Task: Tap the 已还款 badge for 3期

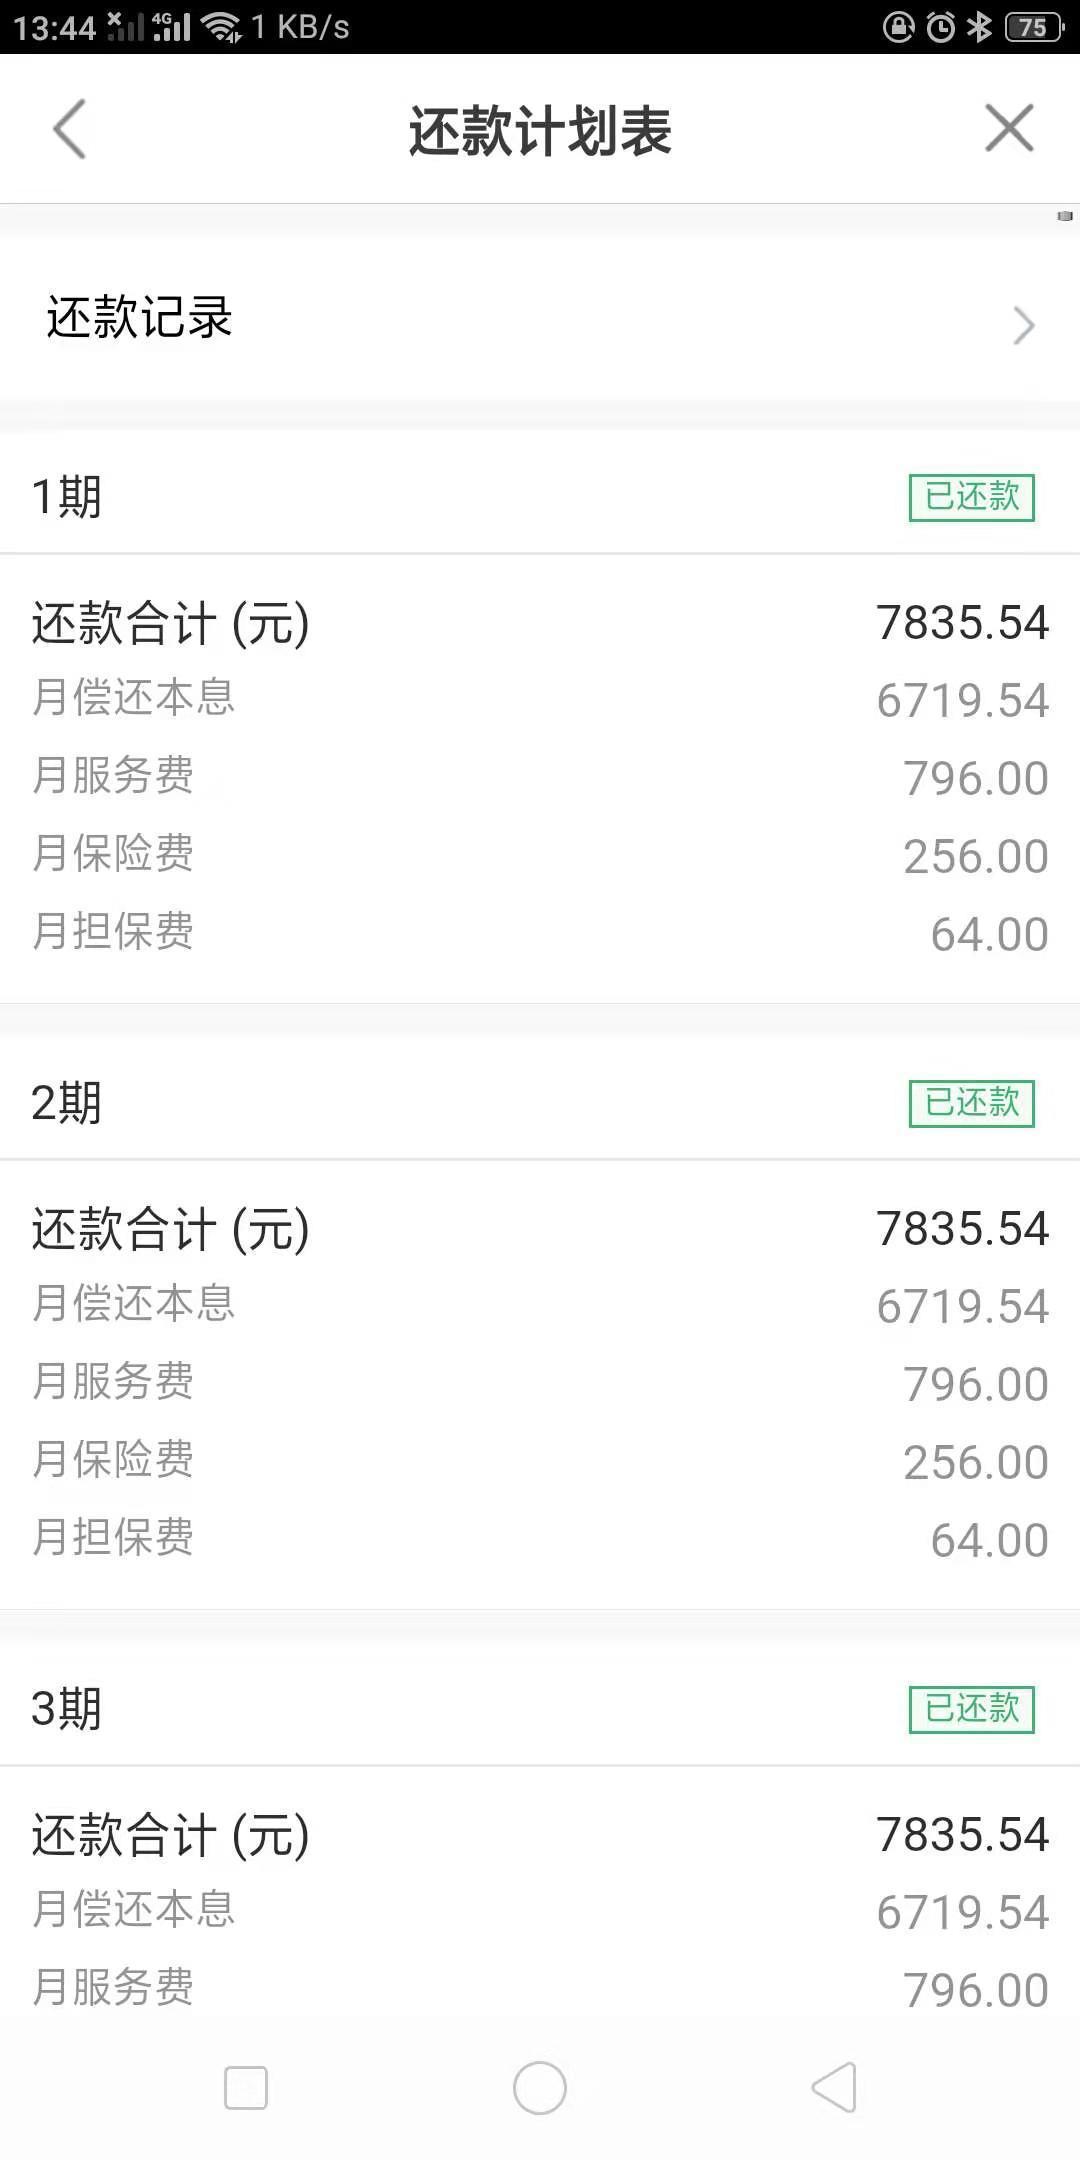Action: click(971, 1709)
